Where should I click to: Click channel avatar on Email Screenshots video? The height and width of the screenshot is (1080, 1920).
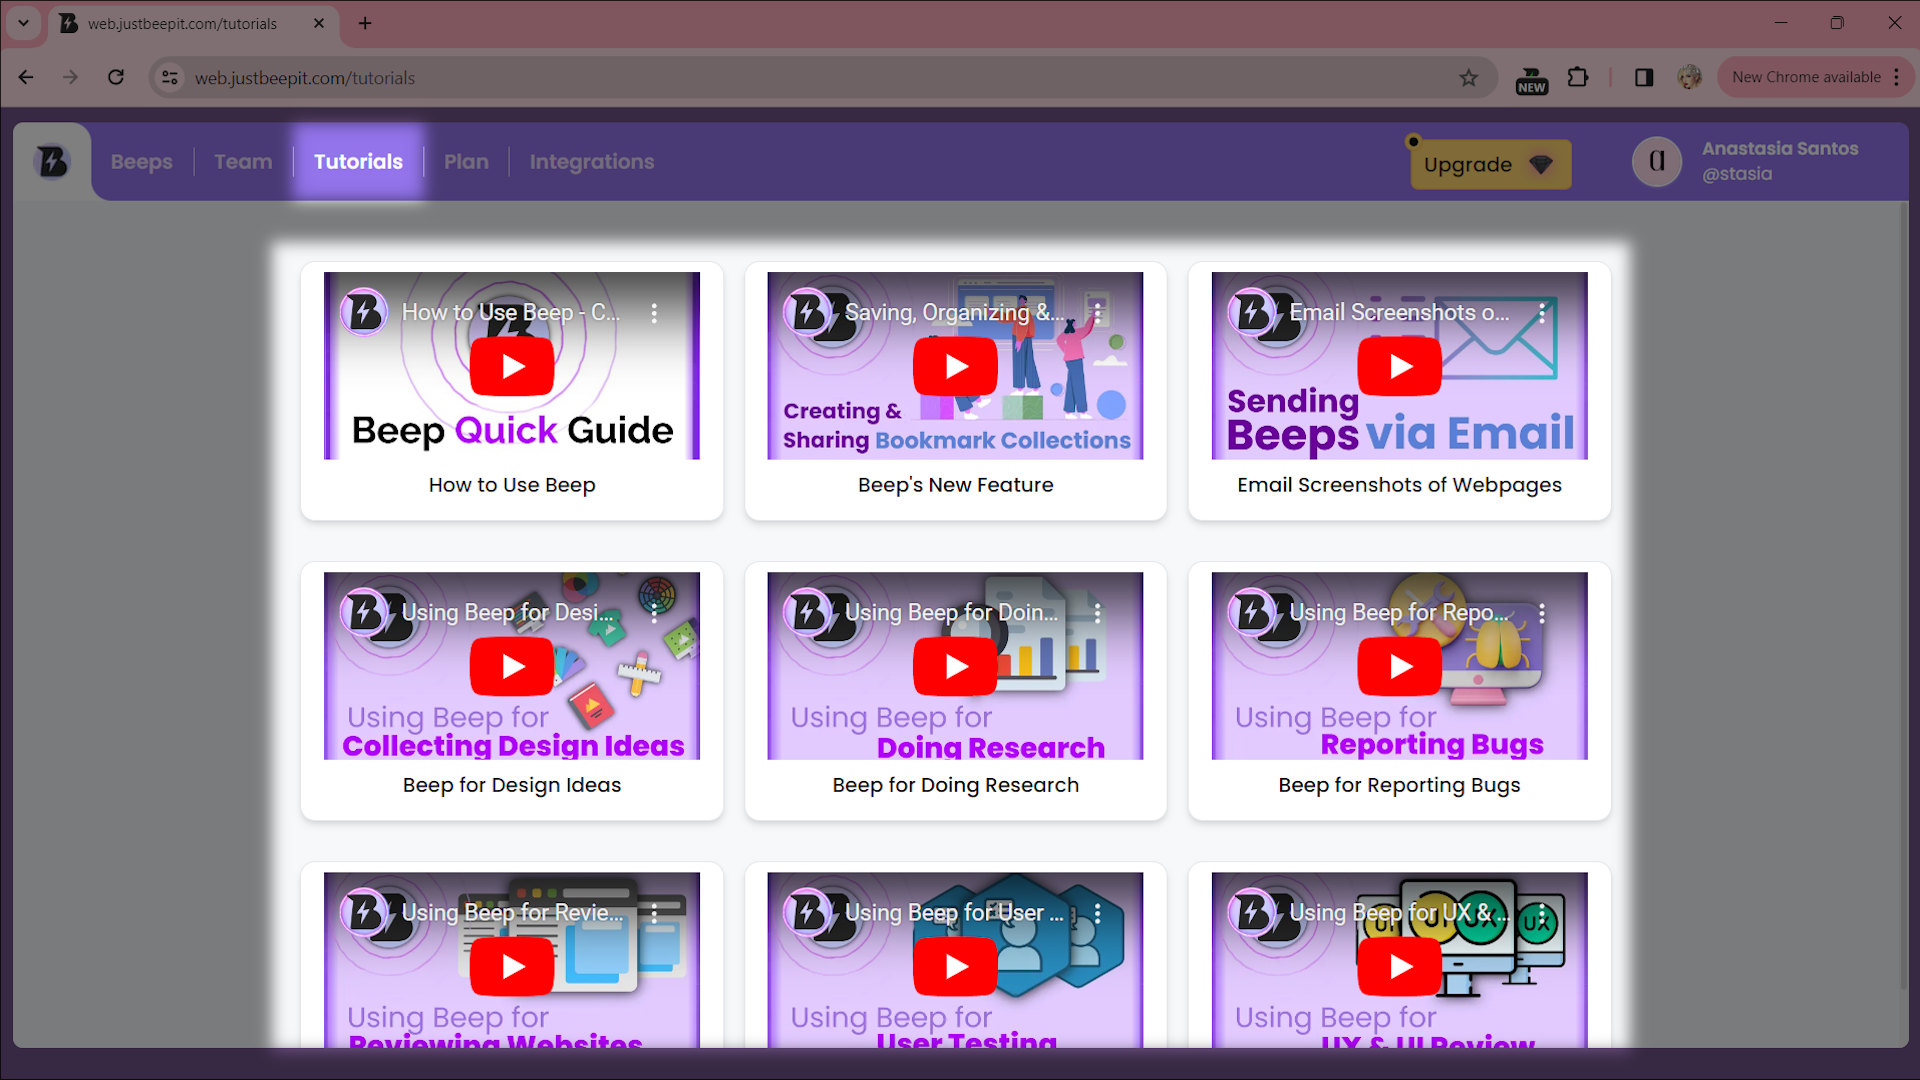(1251, 313)
